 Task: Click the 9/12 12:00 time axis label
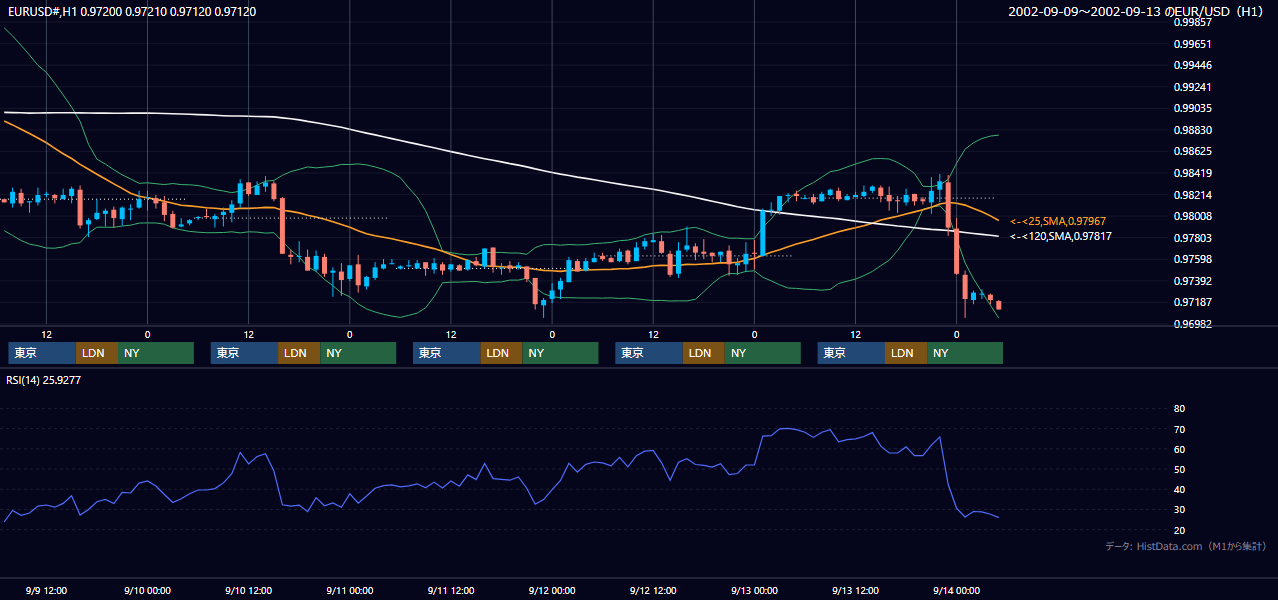[653, 590]
